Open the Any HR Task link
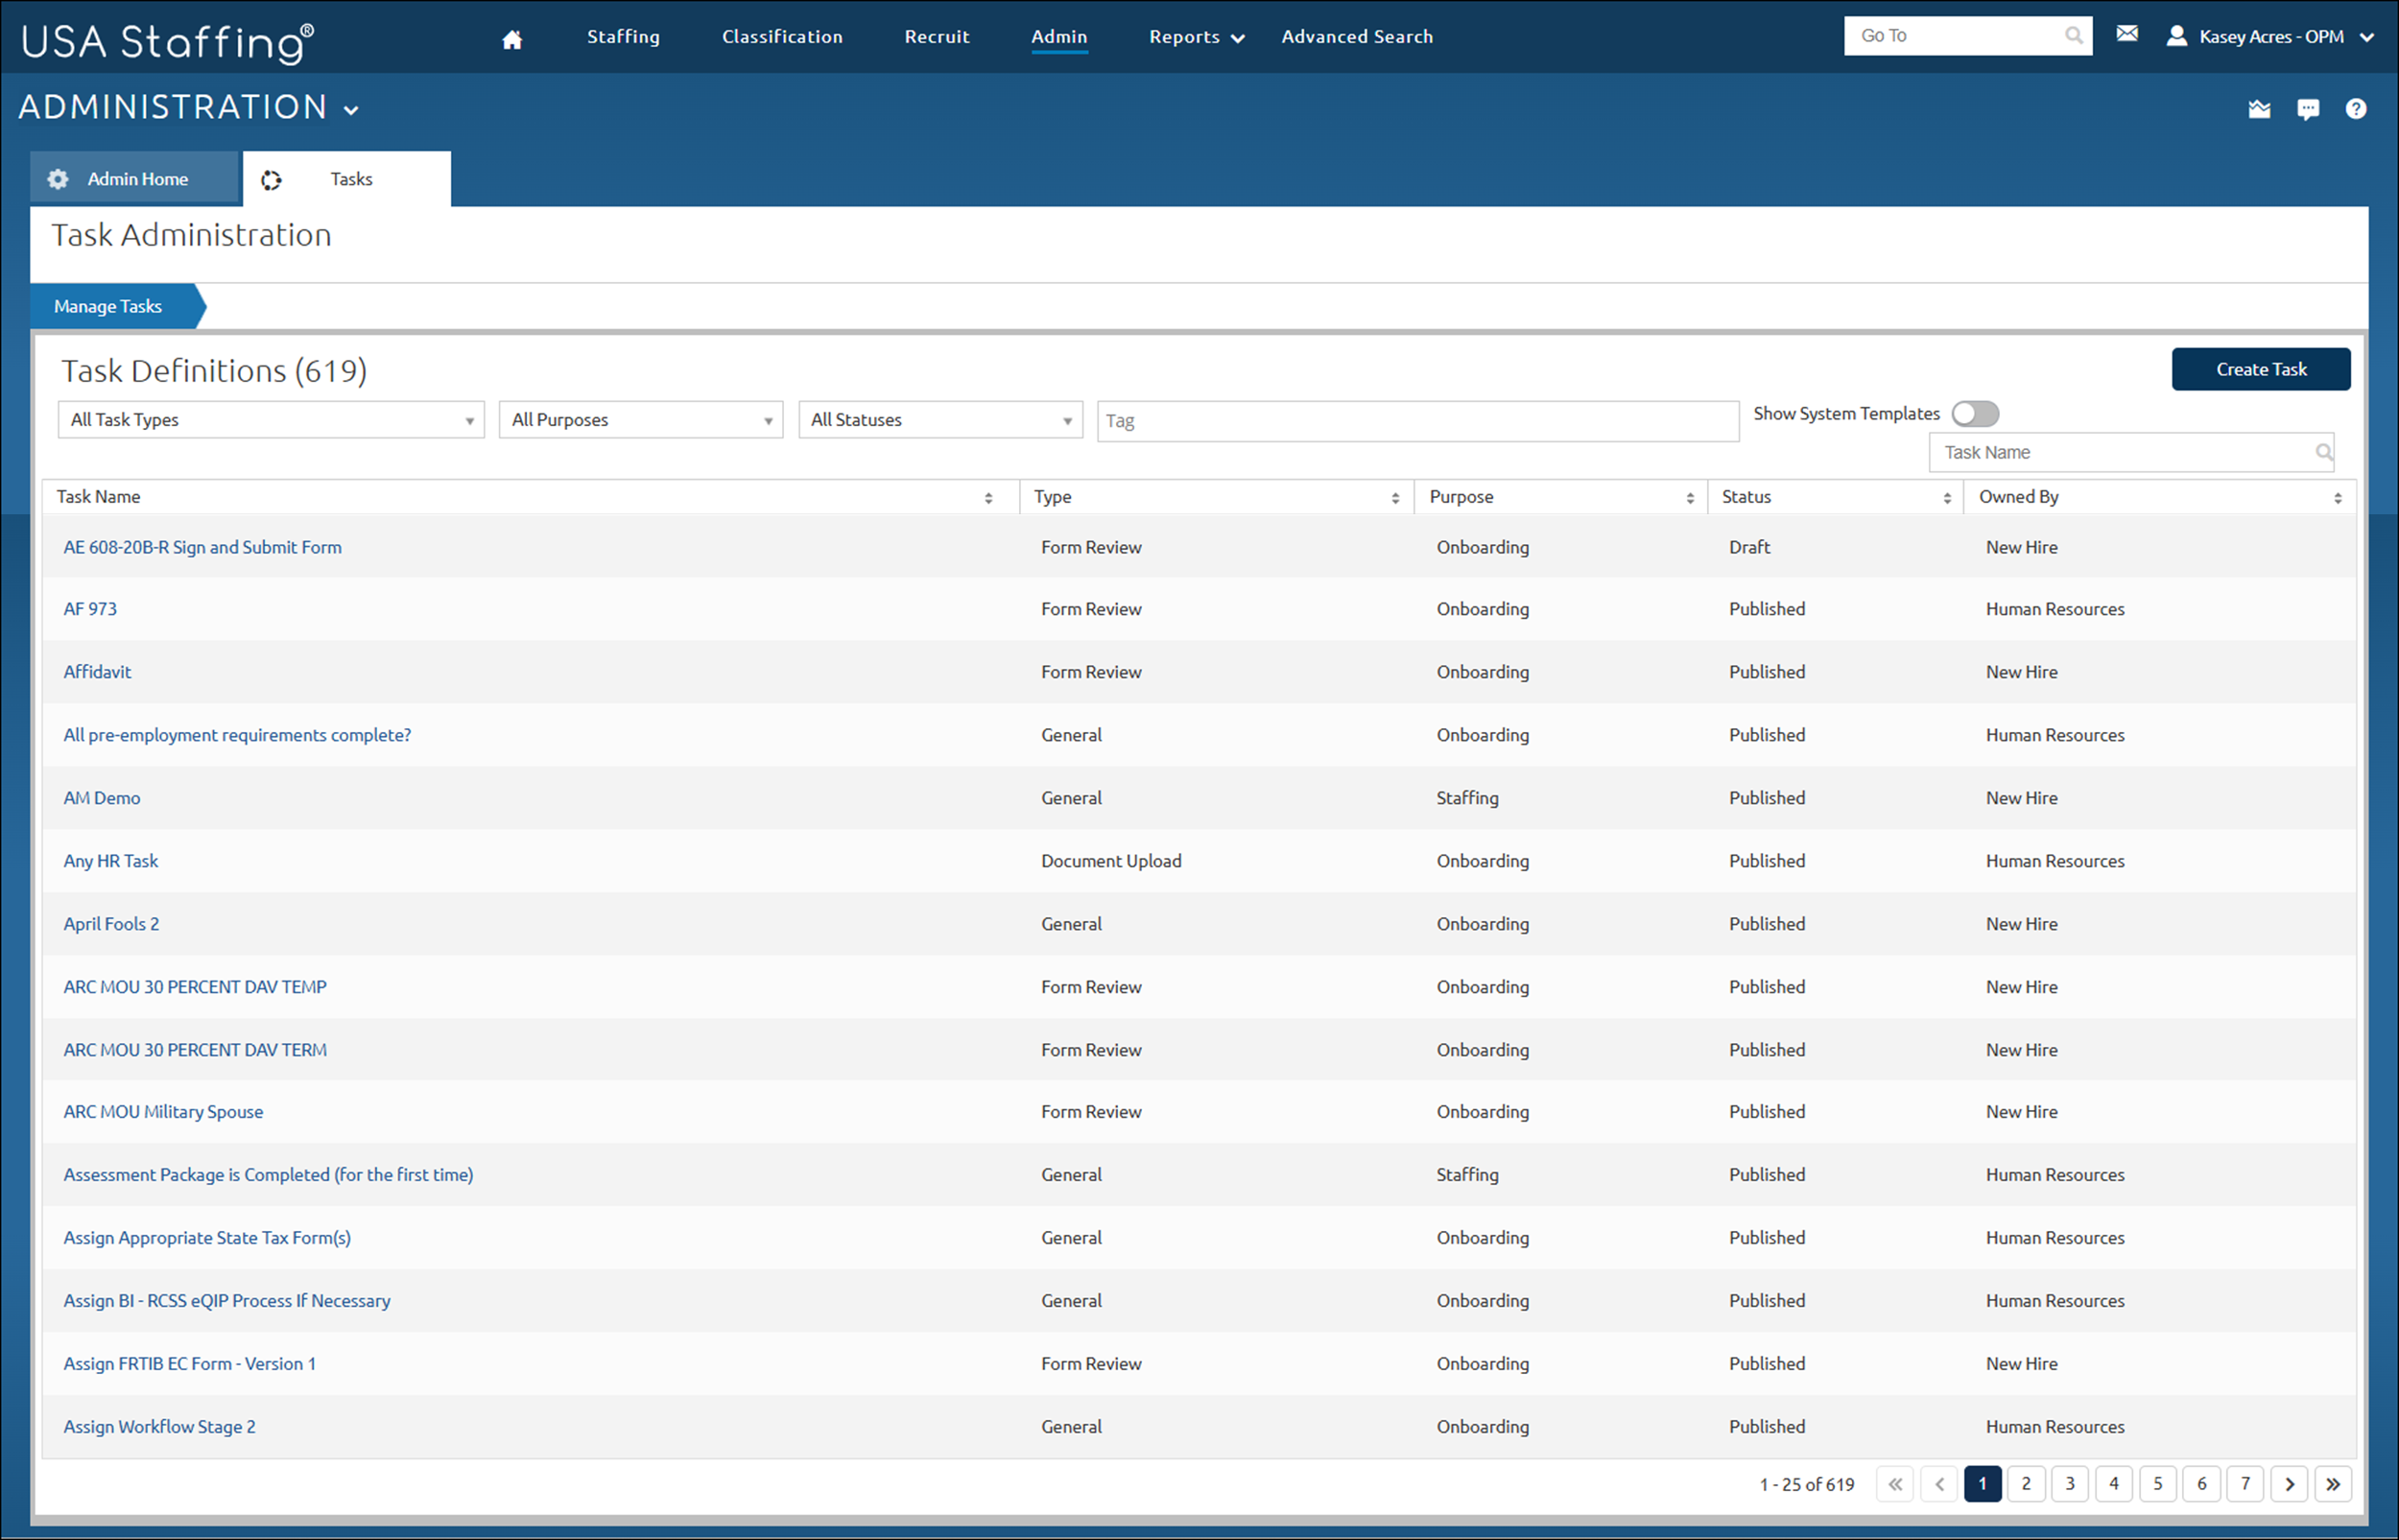 tap(111, 861)
